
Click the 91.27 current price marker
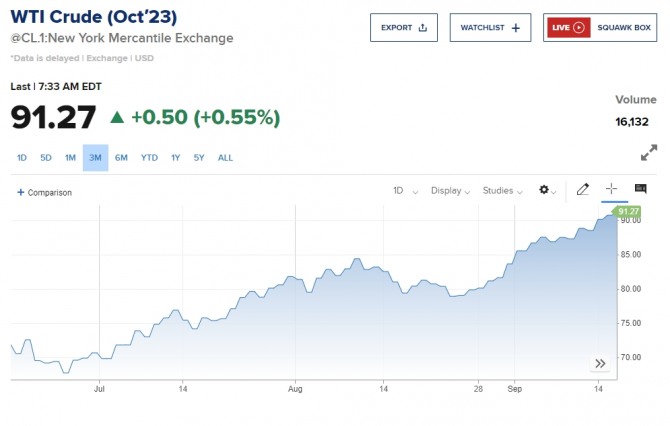coord(628,212)
